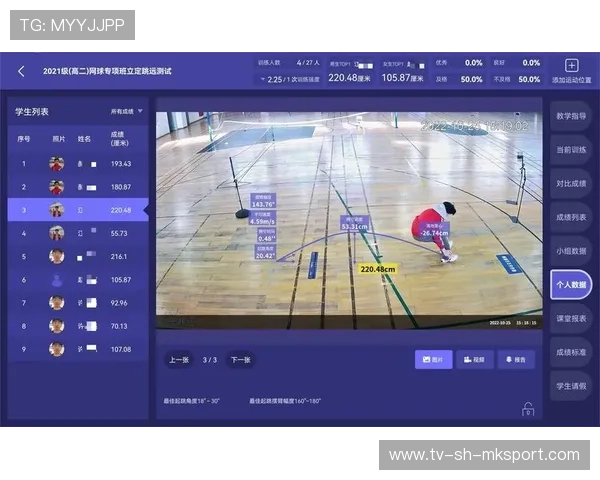Expand the 2.25 训练强度 dropdown arrow
Screen dimensions: 600x480
[264, 78]
